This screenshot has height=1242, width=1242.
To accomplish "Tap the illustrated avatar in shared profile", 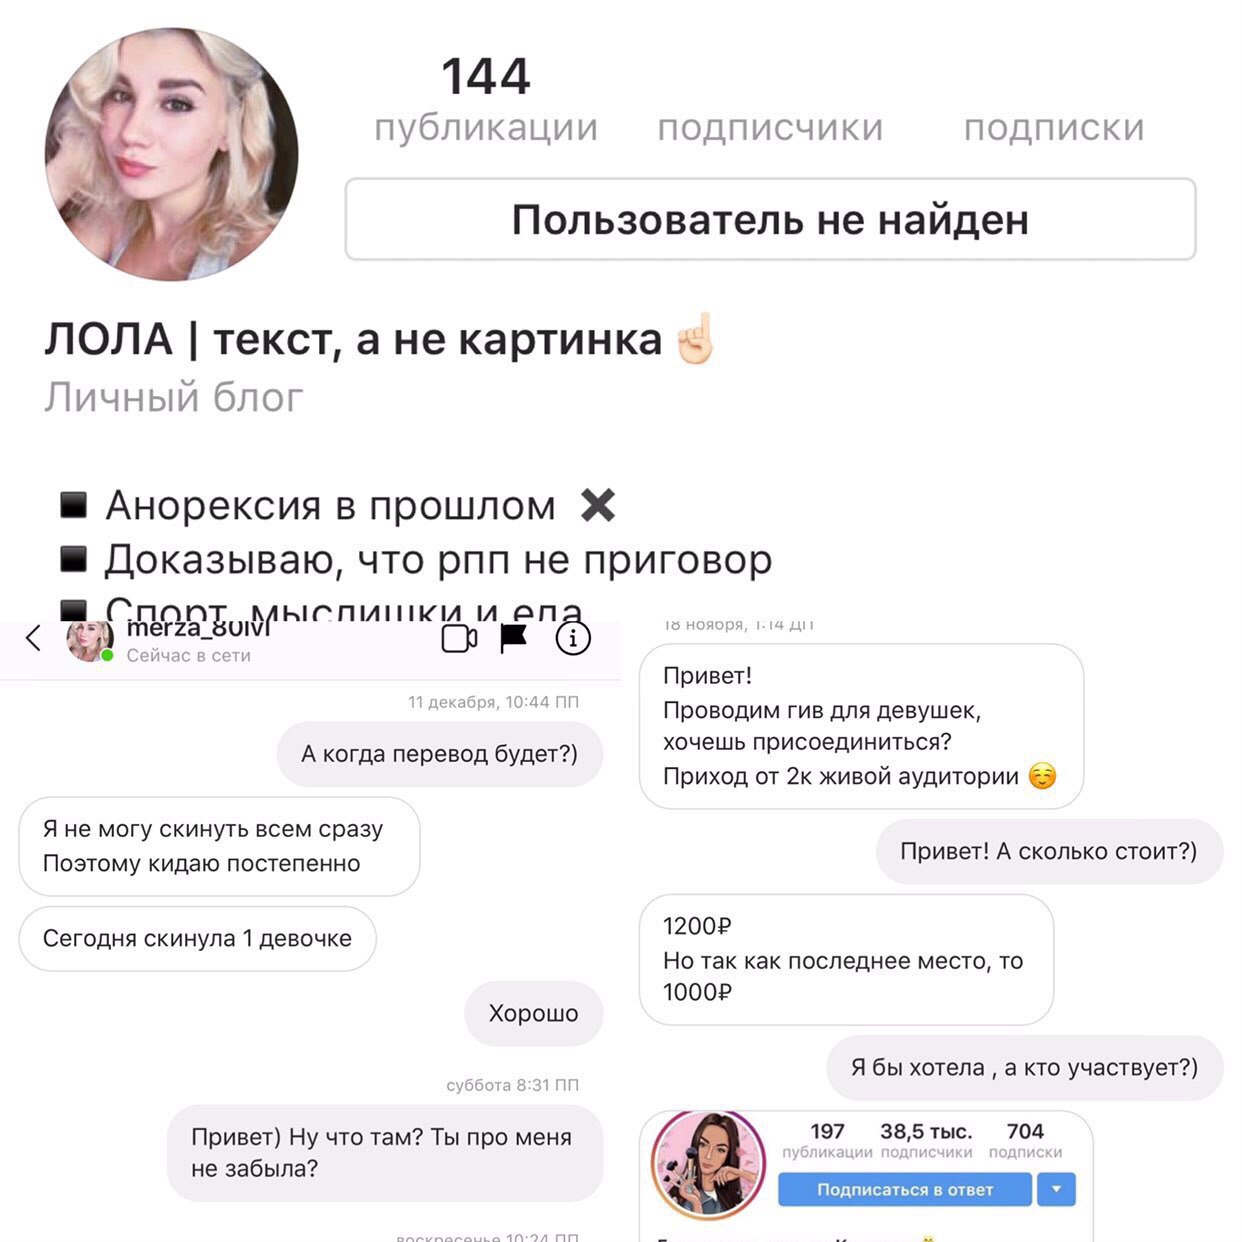I will (708, 1164).
